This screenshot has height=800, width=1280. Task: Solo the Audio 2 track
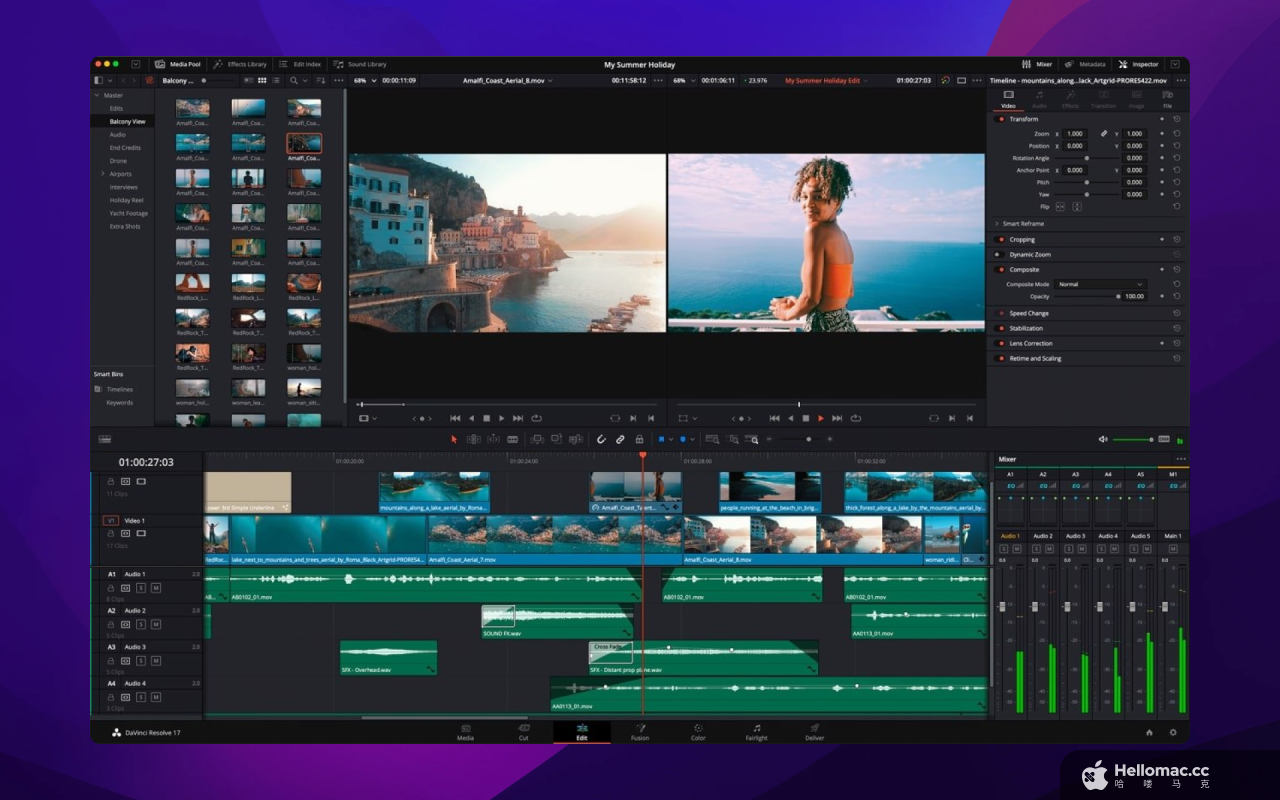[x=141, y=624]
